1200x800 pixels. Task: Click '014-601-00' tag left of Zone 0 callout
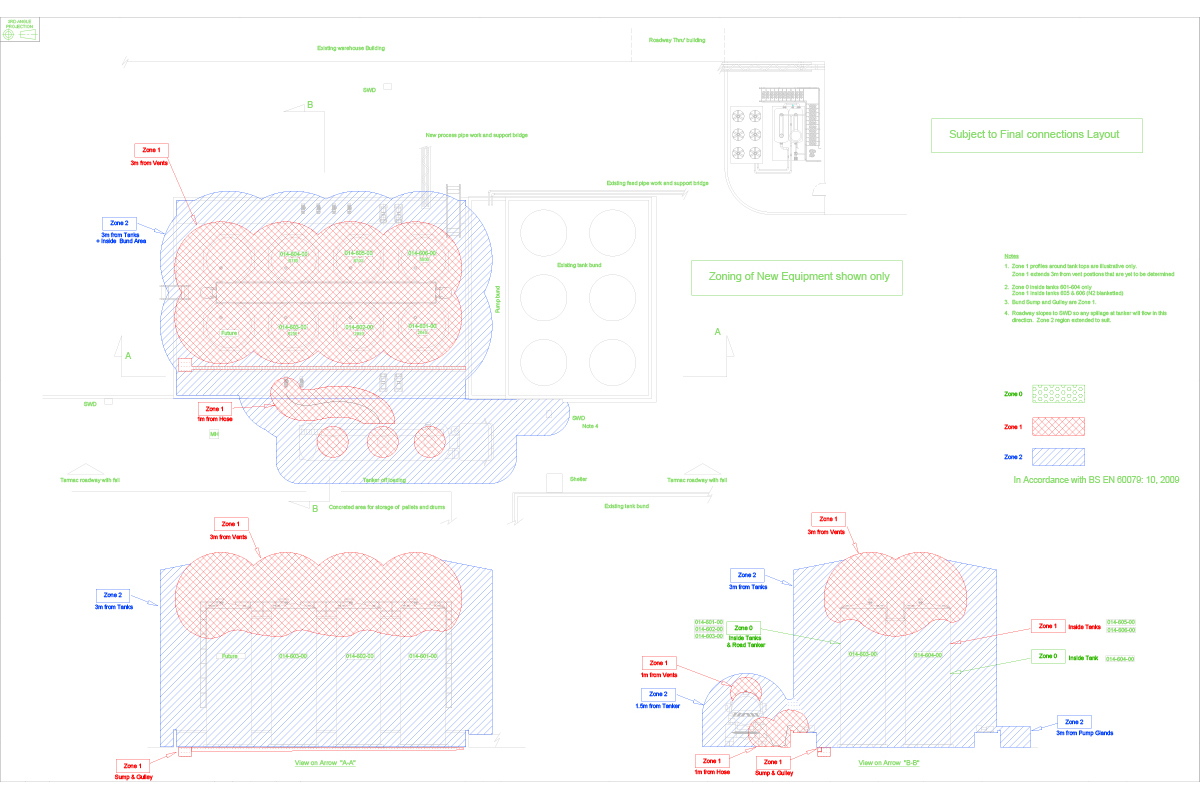tap(709, 622)
